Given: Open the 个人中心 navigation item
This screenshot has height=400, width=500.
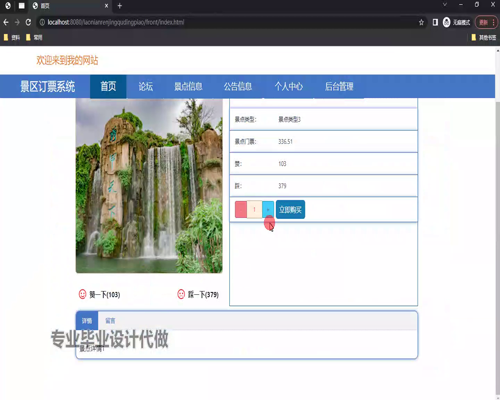Looking at the screenshot, I should tap(289, 87).
